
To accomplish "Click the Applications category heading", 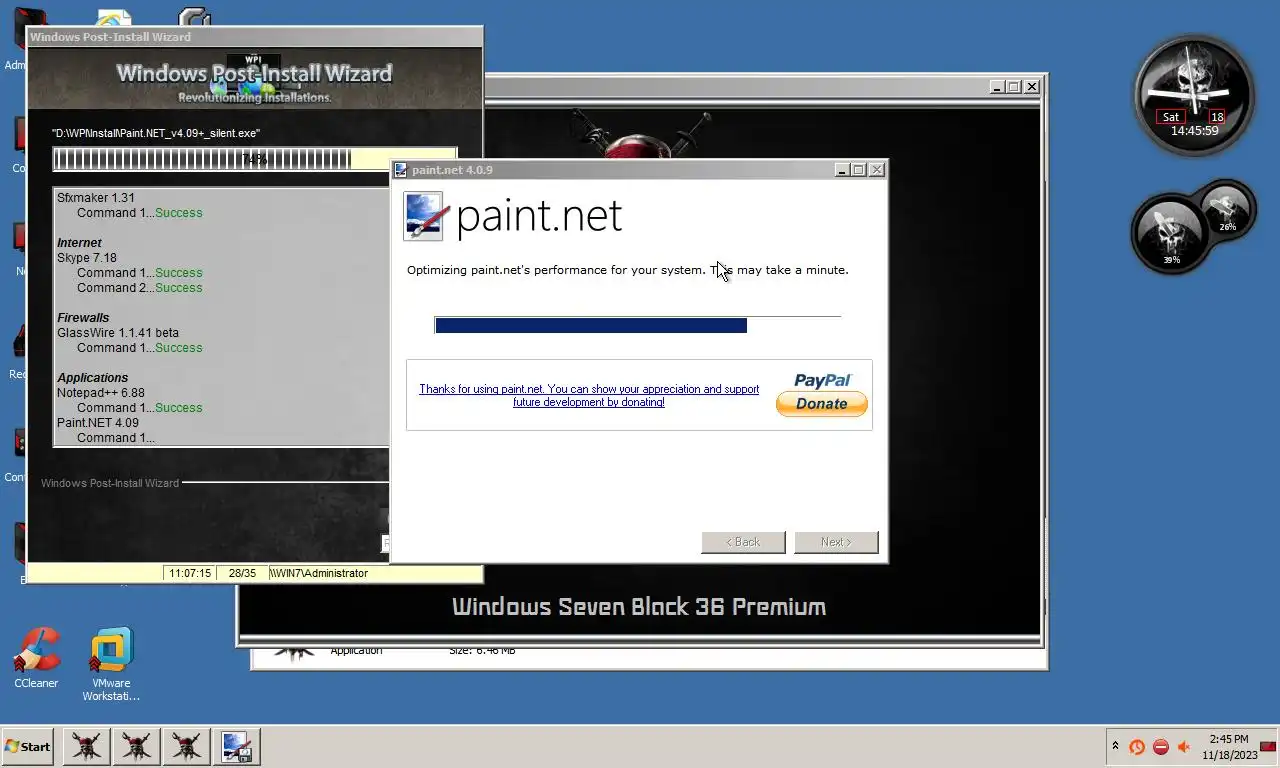I will coord(92,378).
